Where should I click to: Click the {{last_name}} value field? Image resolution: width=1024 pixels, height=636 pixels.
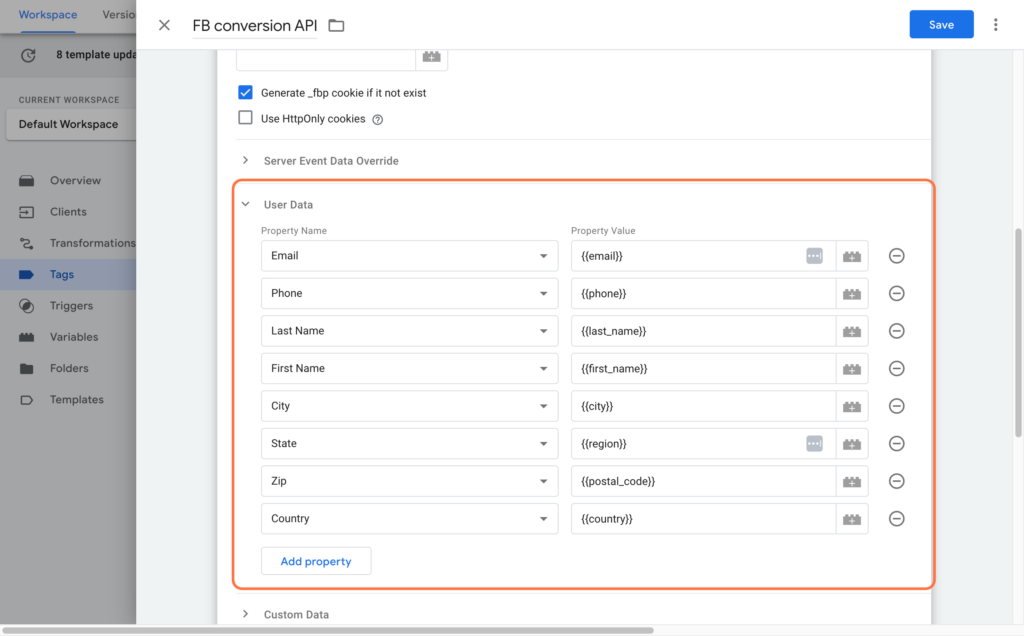(x=703, y=331)
